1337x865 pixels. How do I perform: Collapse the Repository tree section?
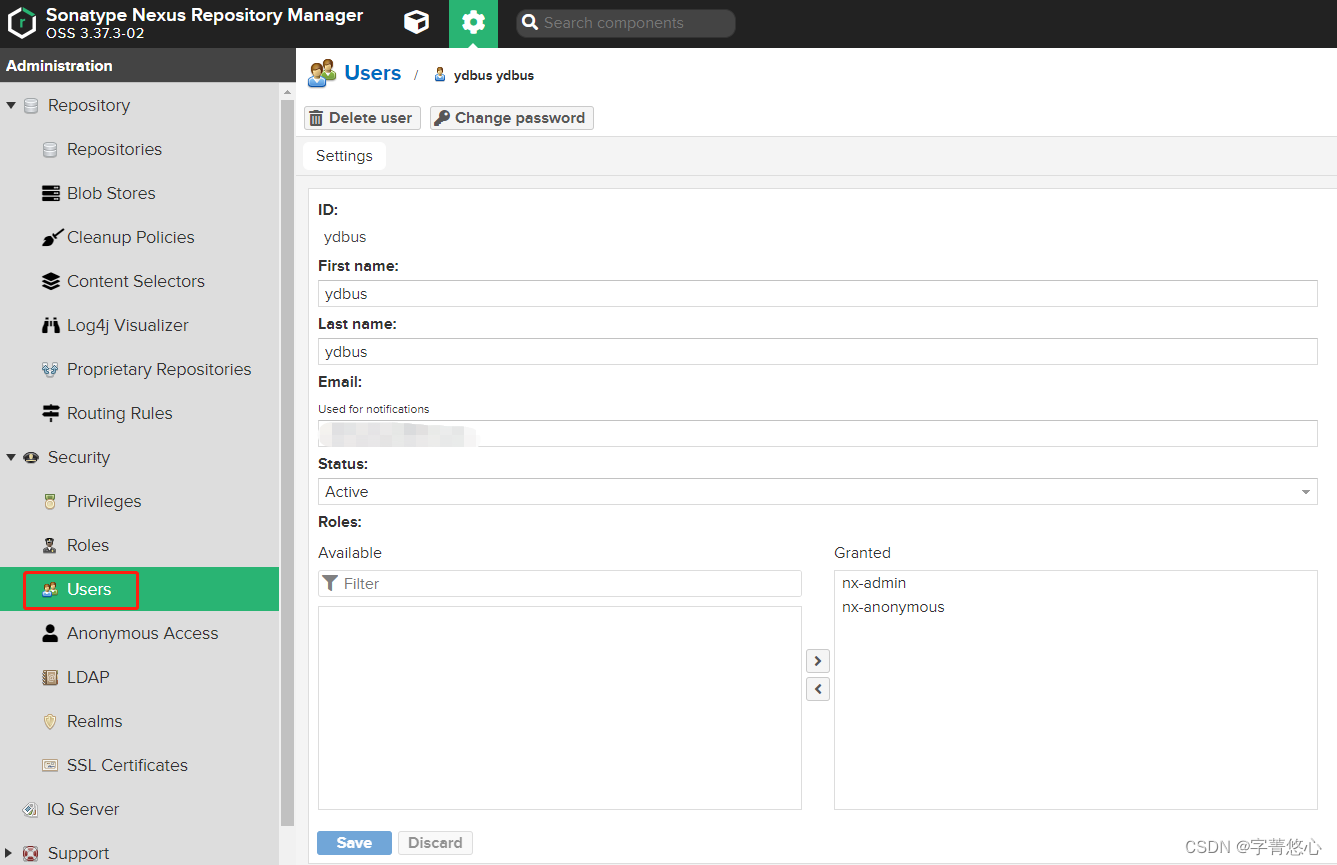point(11,106)
